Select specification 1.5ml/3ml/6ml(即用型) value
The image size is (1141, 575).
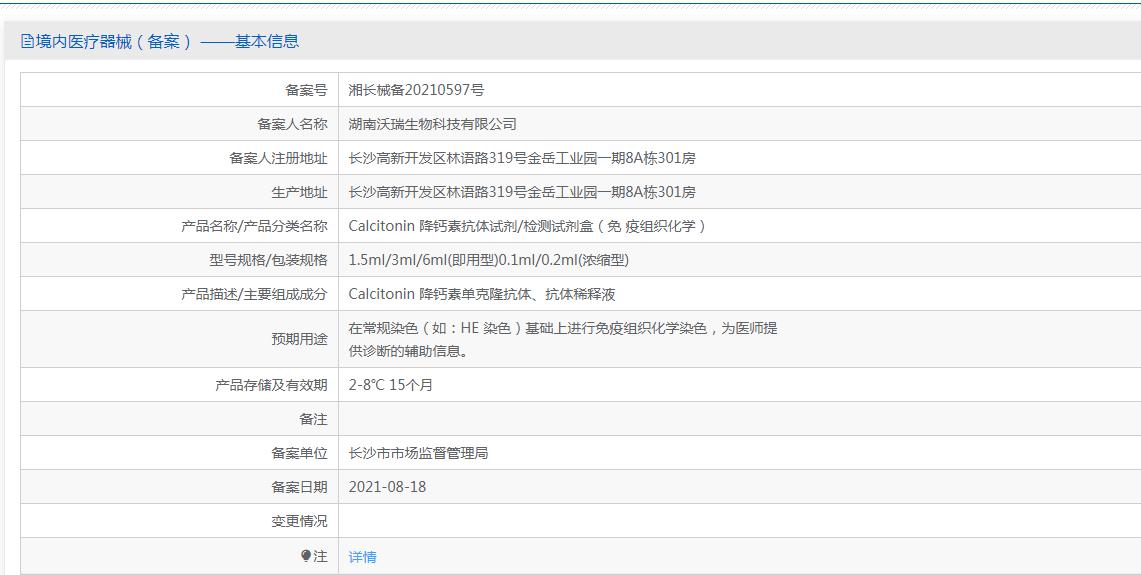point(488,260)
